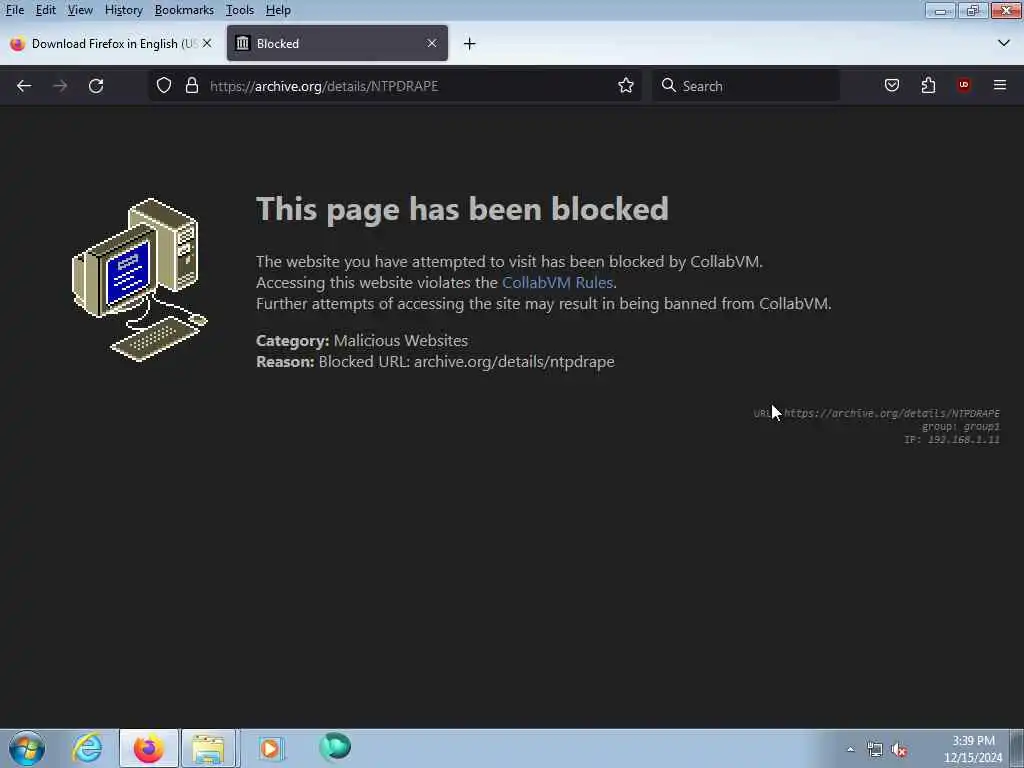
Task: Open the Firefox hamburger menu
Action: coord(1000,86)
